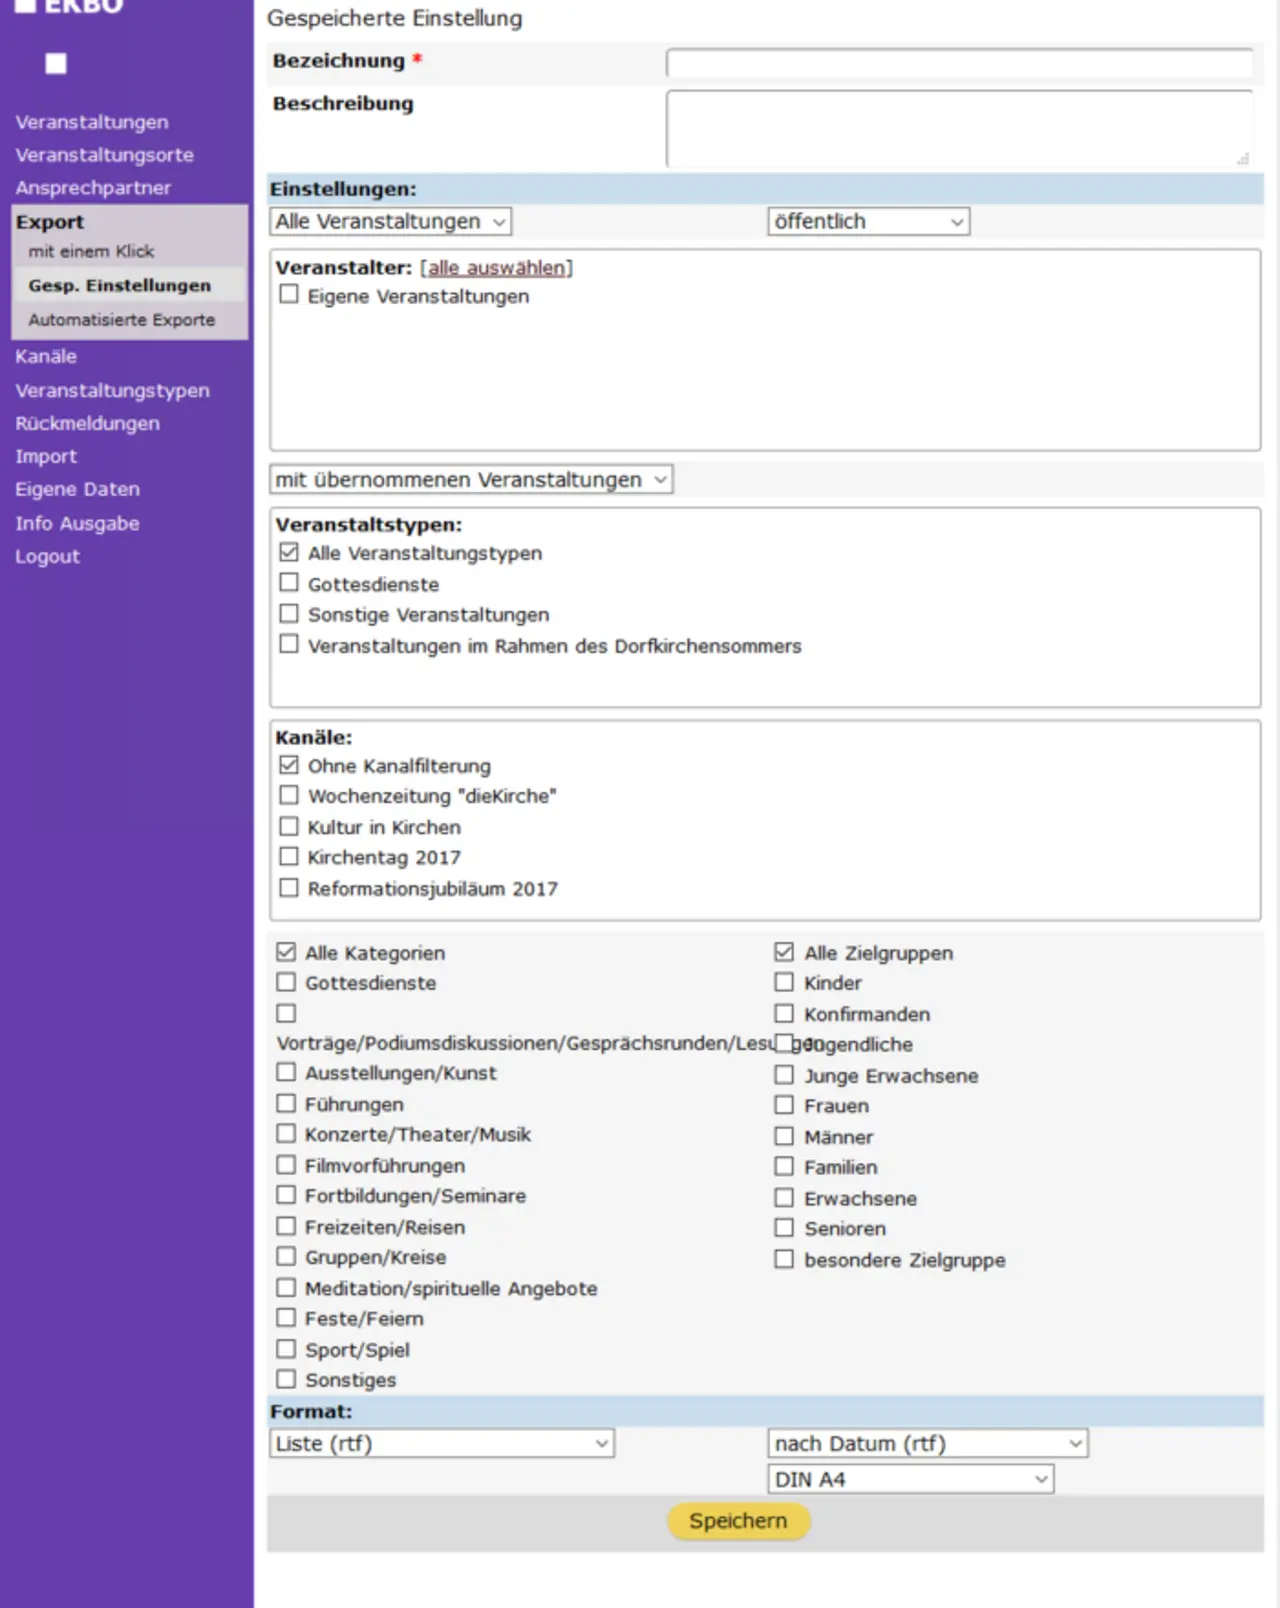Check 'Männer' target group
This screenshot has height=1608, width=1280.
[784, 1136]
